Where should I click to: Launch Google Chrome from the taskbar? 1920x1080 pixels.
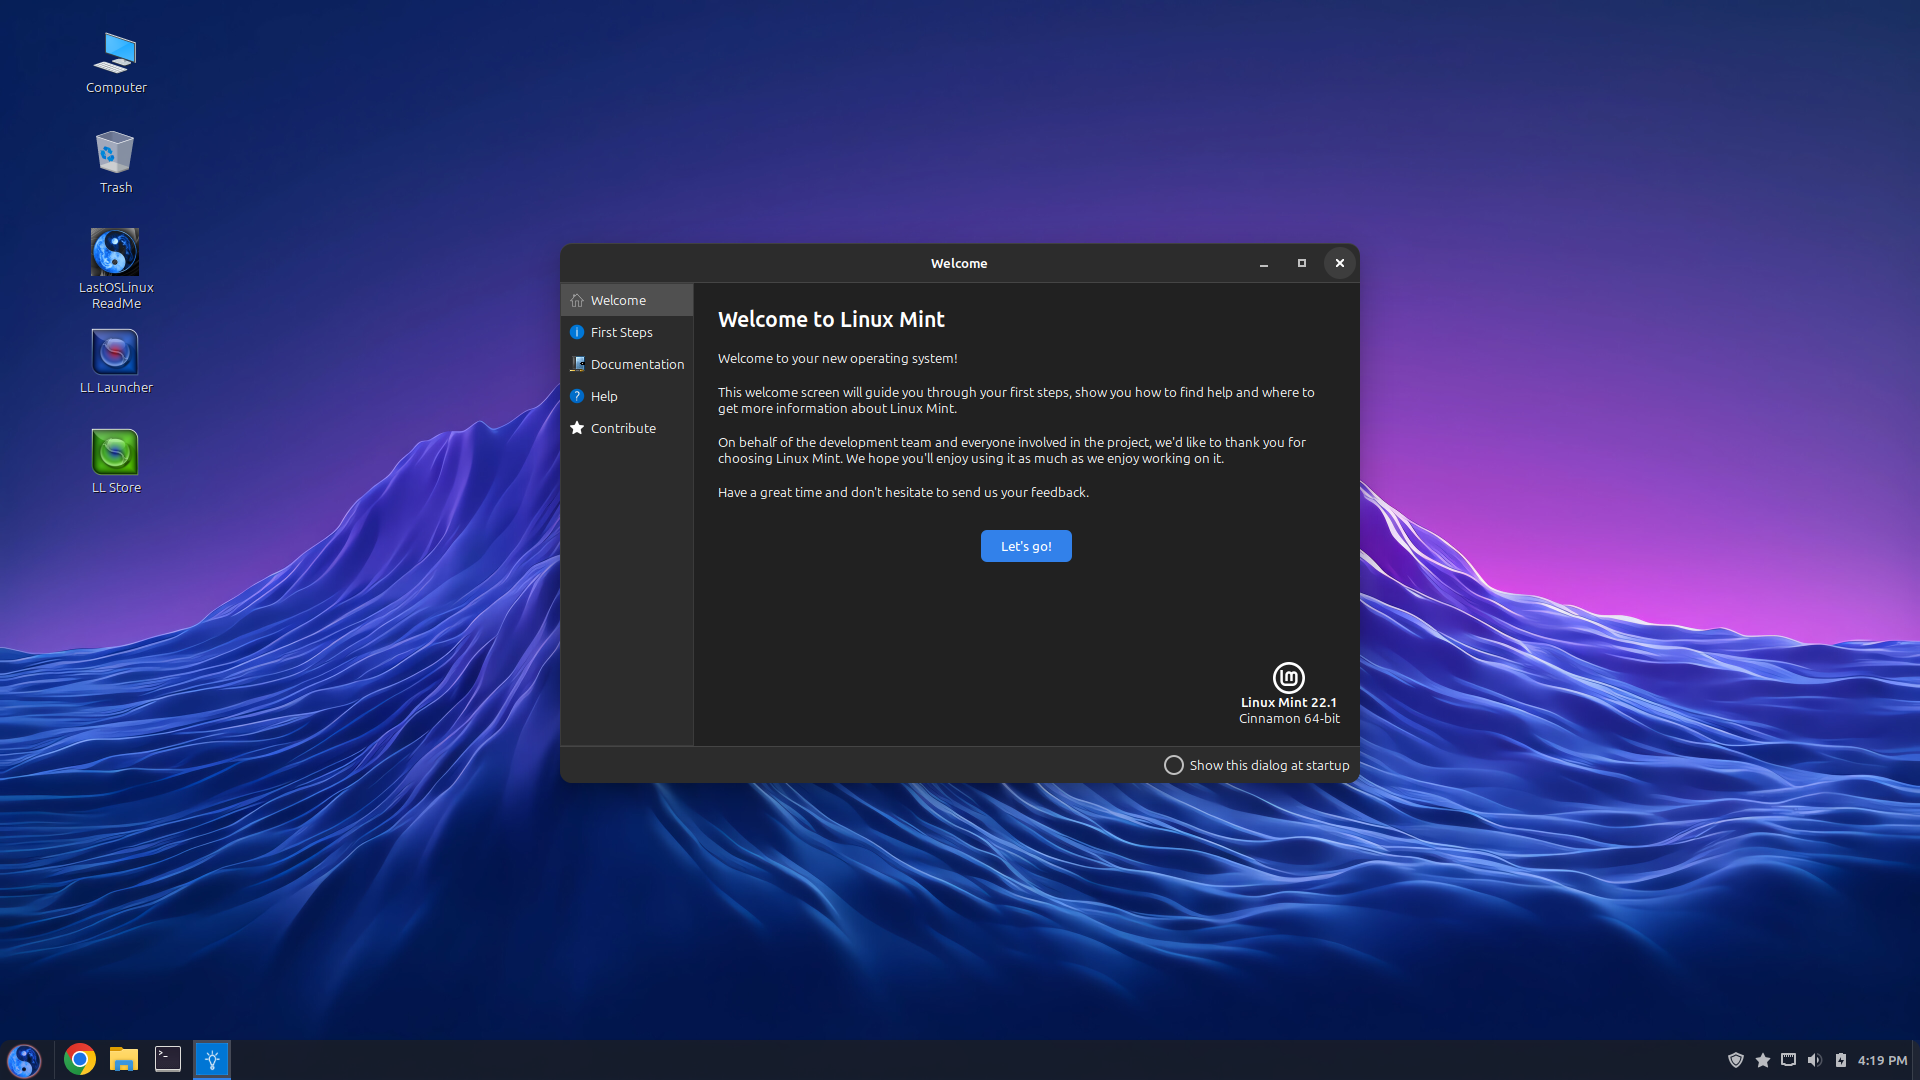80,1059
